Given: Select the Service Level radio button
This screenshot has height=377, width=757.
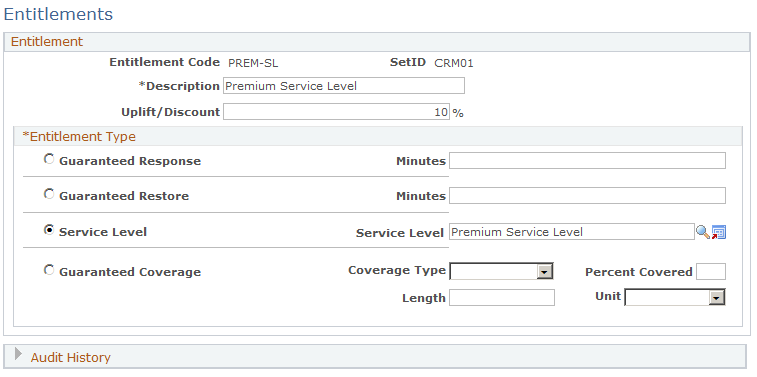Looking at the screenshot, I should (x=49, y=230).
